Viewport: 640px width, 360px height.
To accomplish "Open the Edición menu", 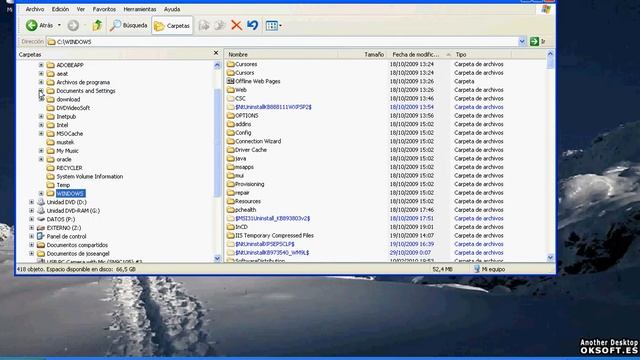I will click(60, 9).
